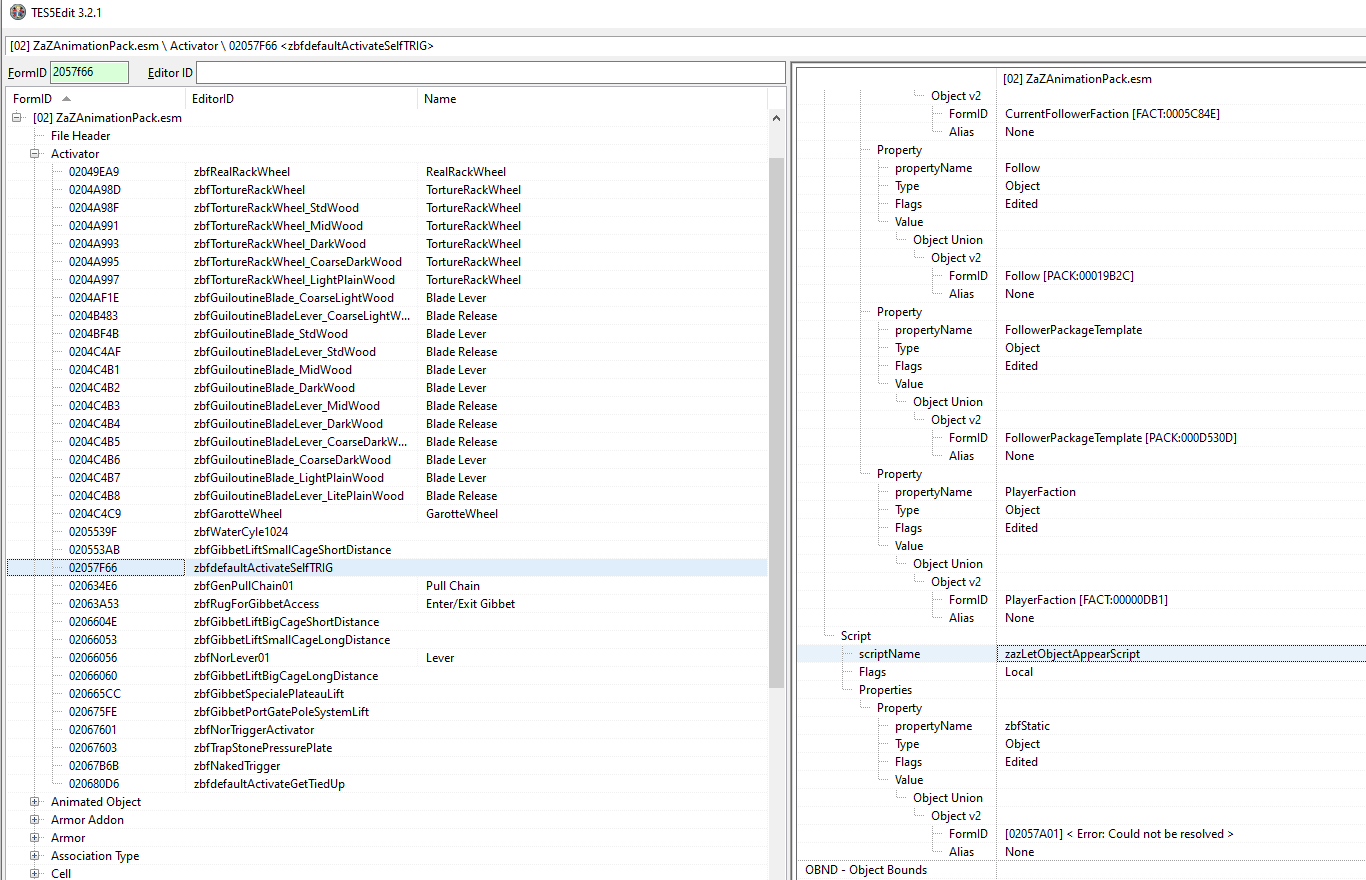
Task: Sort by the FormID column header
Action: (96, 99)
